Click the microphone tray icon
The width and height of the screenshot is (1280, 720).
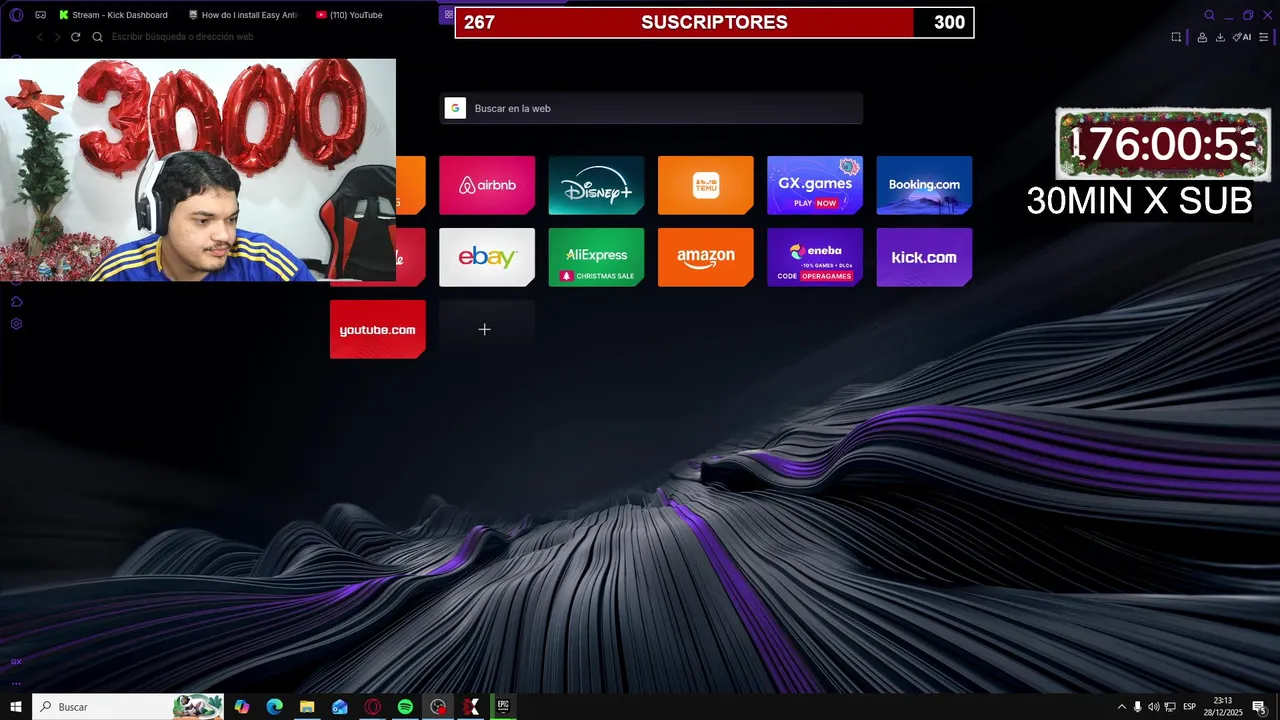click(x=1137, y=707)
